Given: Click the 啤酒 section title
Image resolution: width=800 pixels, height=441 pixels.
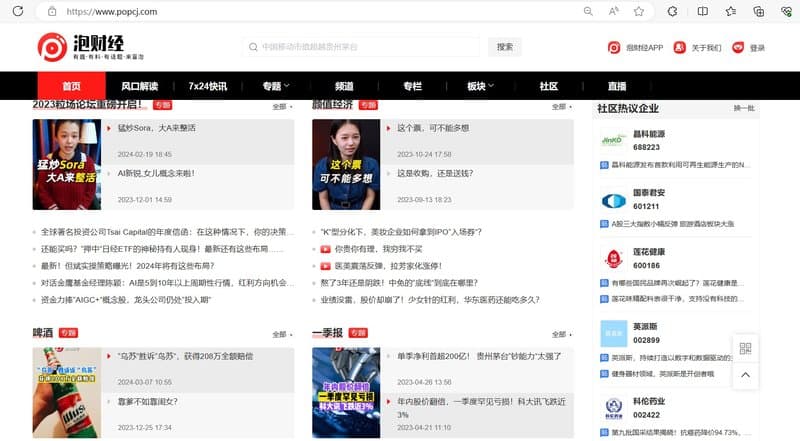Looking at the screenshot, I should click(x=43, y=333).
